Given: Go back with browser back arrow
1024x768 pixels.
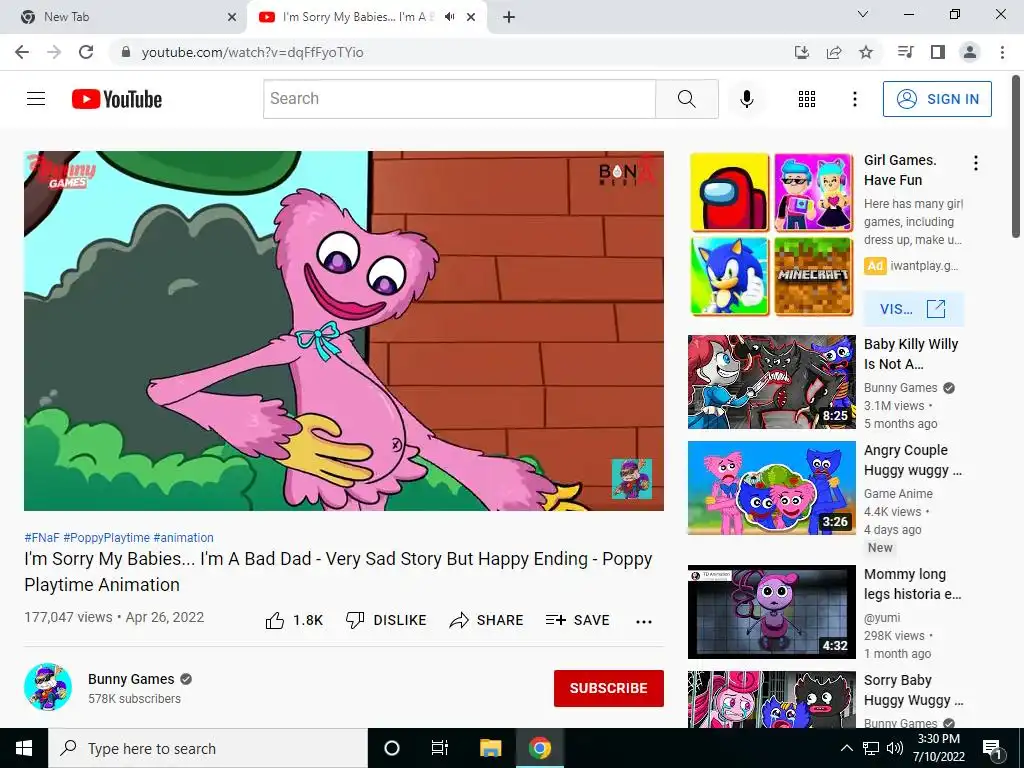Looking at the screenshot, I should (x=22, y=52).
